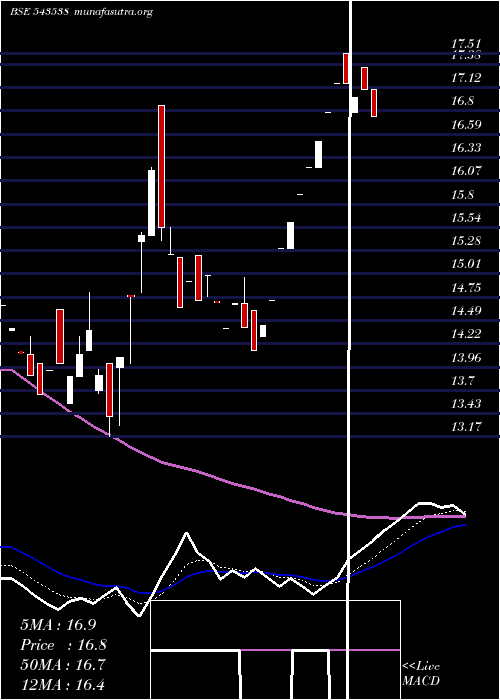Viewport: 500px width, 700px height.
Task: Click the 13.96 price axis label
Action: (x=466, y=358)
